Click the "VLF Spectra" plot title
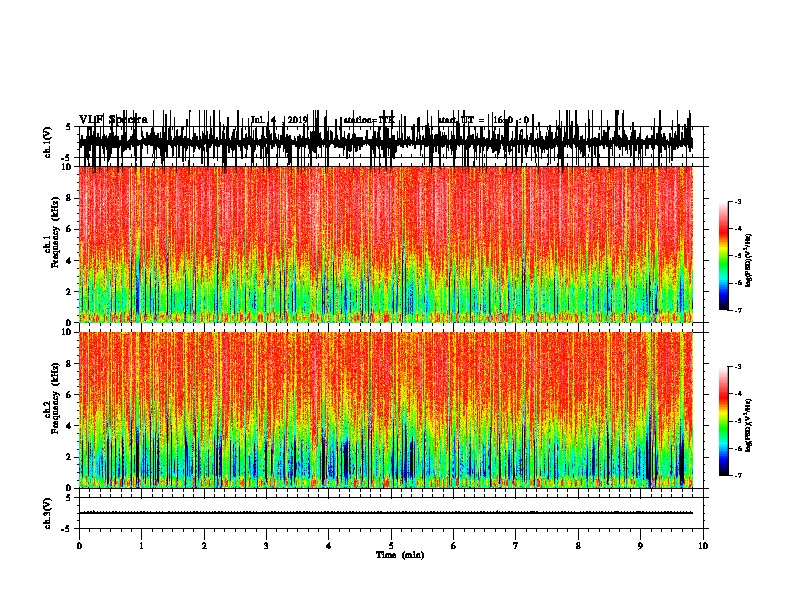Image resolution: width=792 pixels, height=612 pixels. point(113,120)
